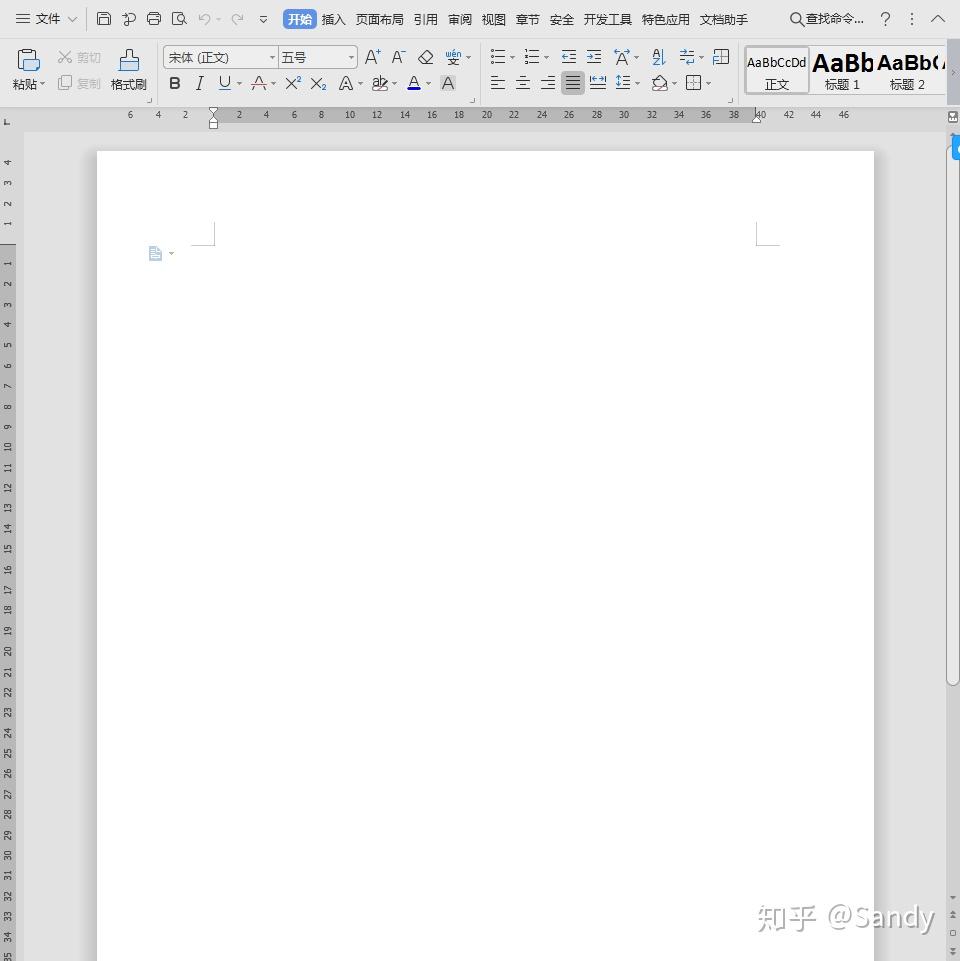The height and width of the screenshot is (961, 960).
Task: Enable center paragraph alignment
Action: click(x=523, y=83)
